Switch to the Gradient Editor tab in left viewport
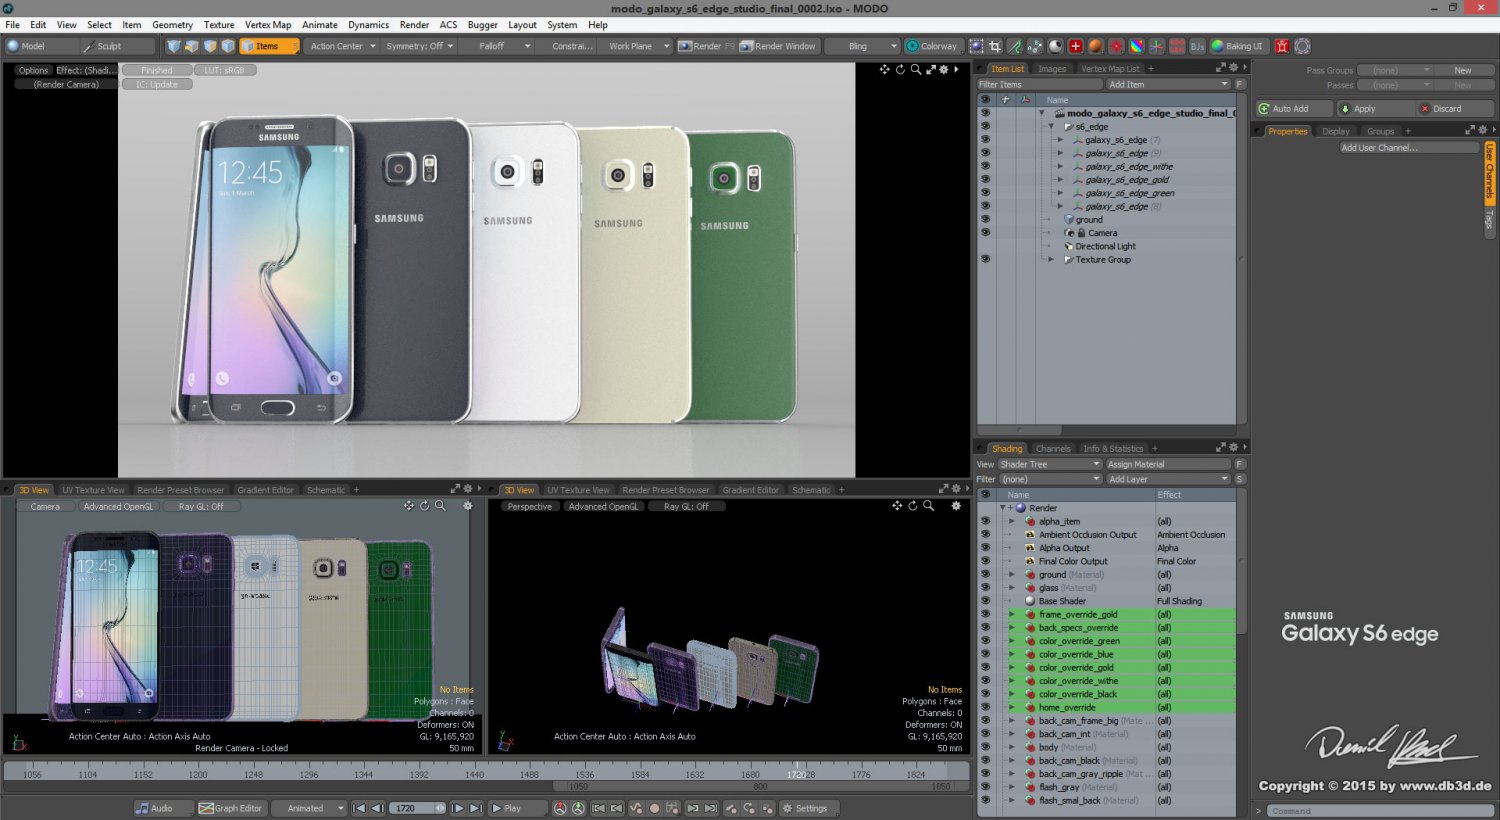Image resolution: width=1500 pixels, height=820 pixels. tap(265, 490)
